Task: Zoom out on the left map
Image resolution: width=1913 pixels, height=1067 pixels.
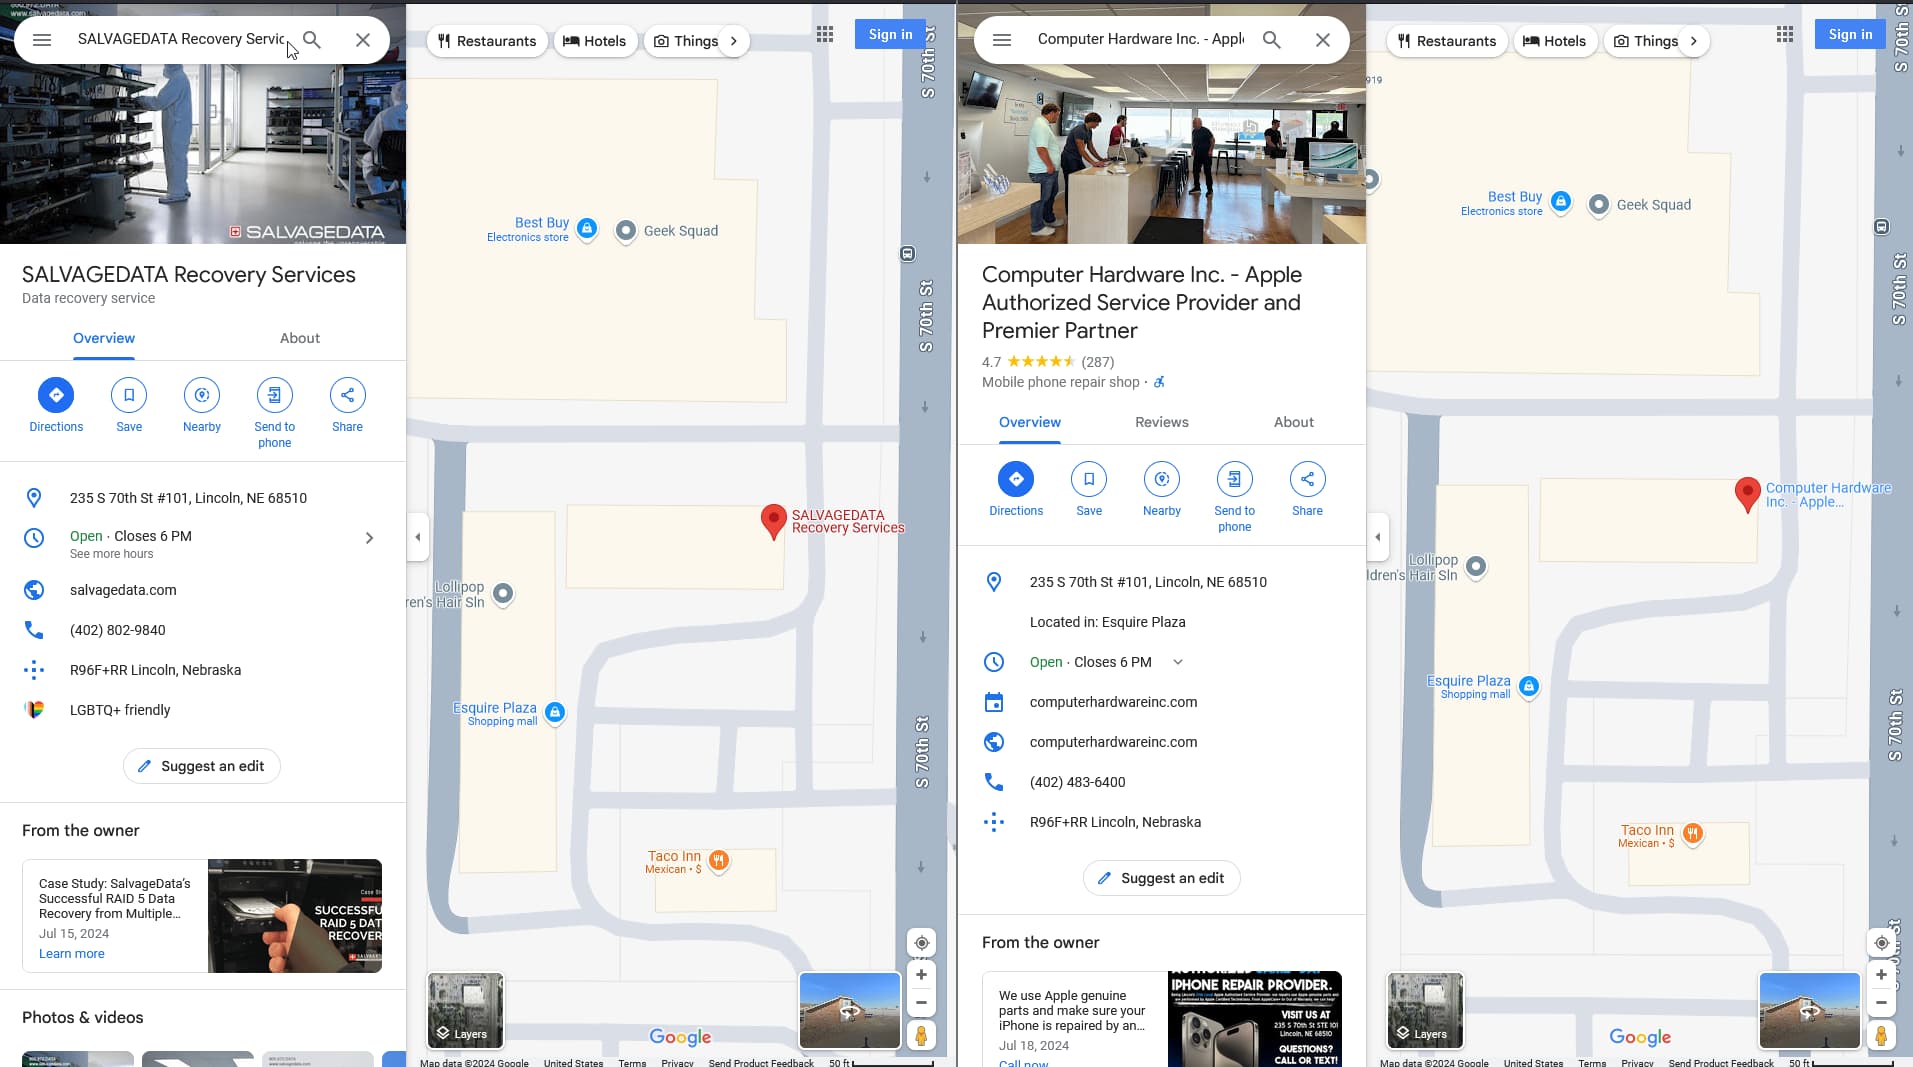Action: click(921, 1003)
